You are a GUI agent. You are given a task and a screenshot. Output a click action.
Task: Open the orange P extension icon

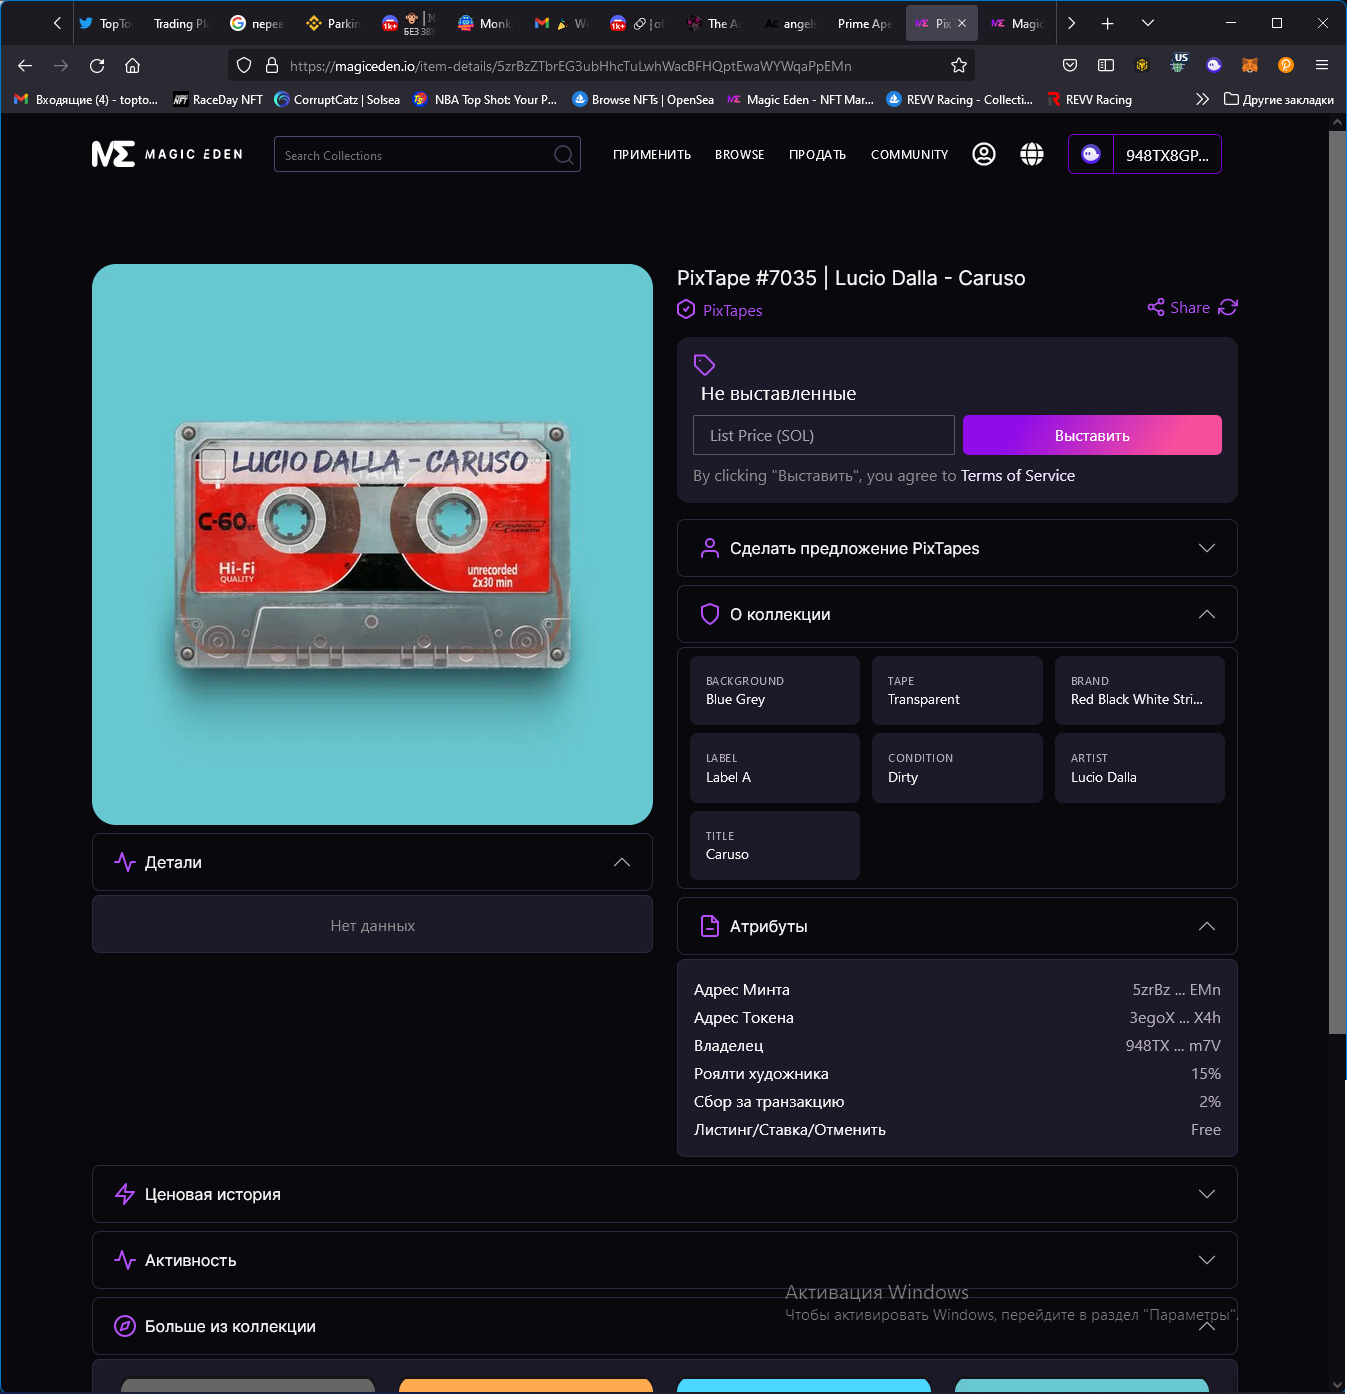pyautogui.click(x=1286, y=66)
